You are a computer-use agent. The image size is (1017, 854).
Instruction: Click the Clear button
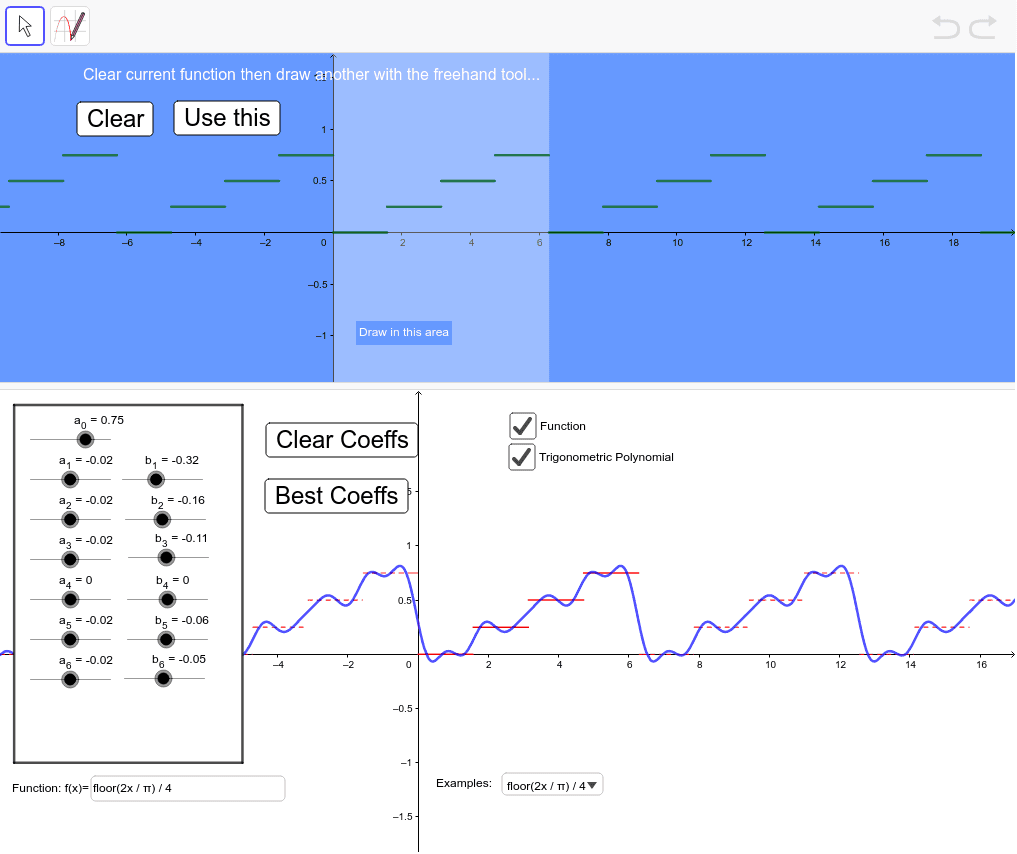tap(115, 119)
